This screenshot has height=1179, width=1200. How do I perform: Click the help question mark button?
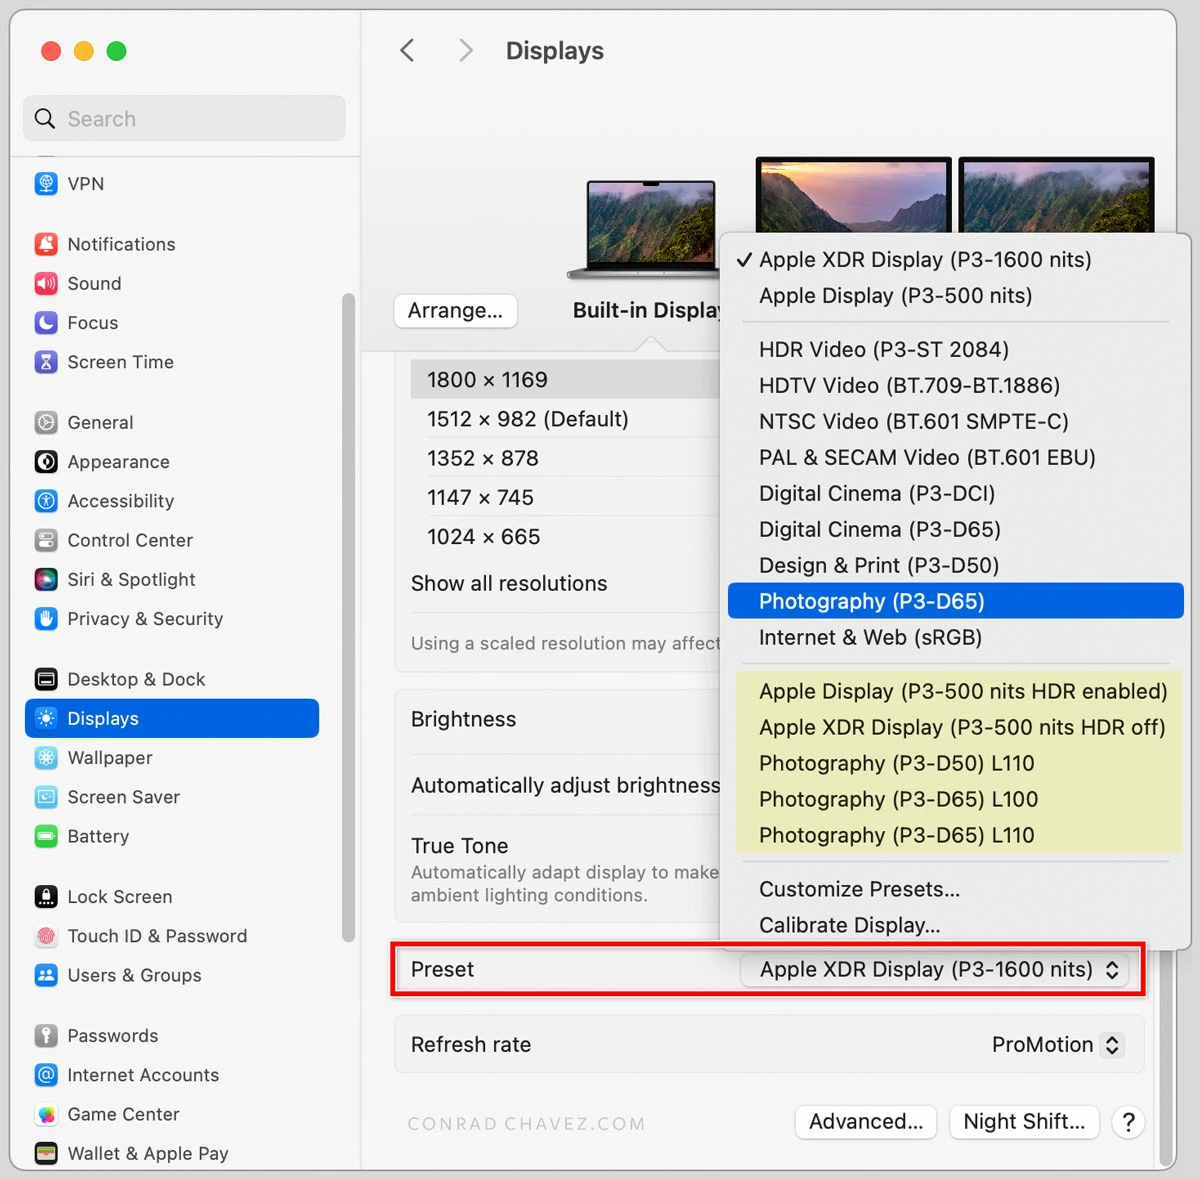(1128, 1122)
